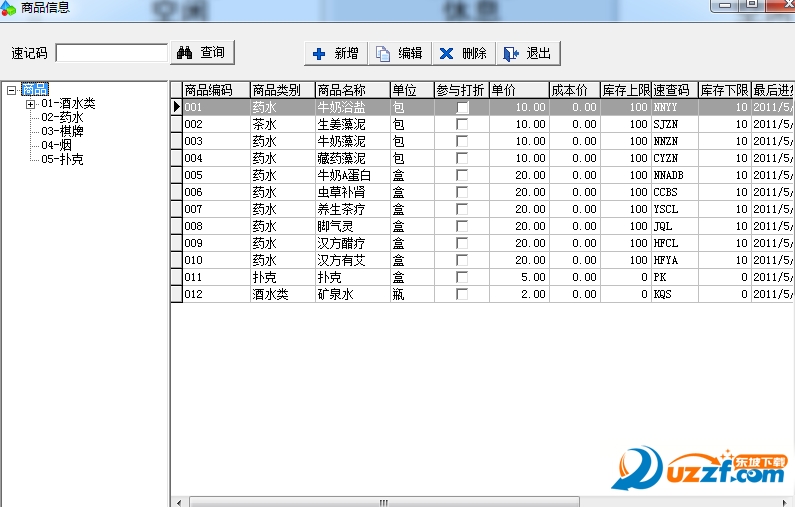Viewport: 795px width, 507px height.
Task: Click the door exit icon on 退出
Action: click(511, 54)
